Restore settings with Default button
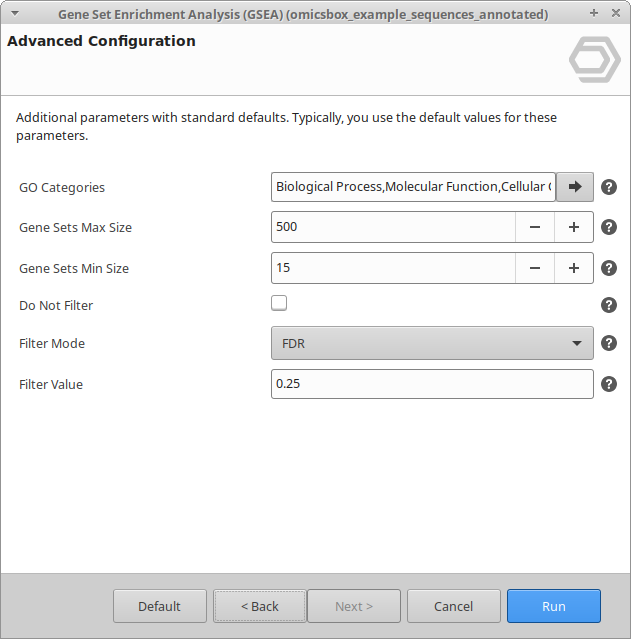Image resolution: width=631 pixels, height=639 pixels. click(160, 606)
